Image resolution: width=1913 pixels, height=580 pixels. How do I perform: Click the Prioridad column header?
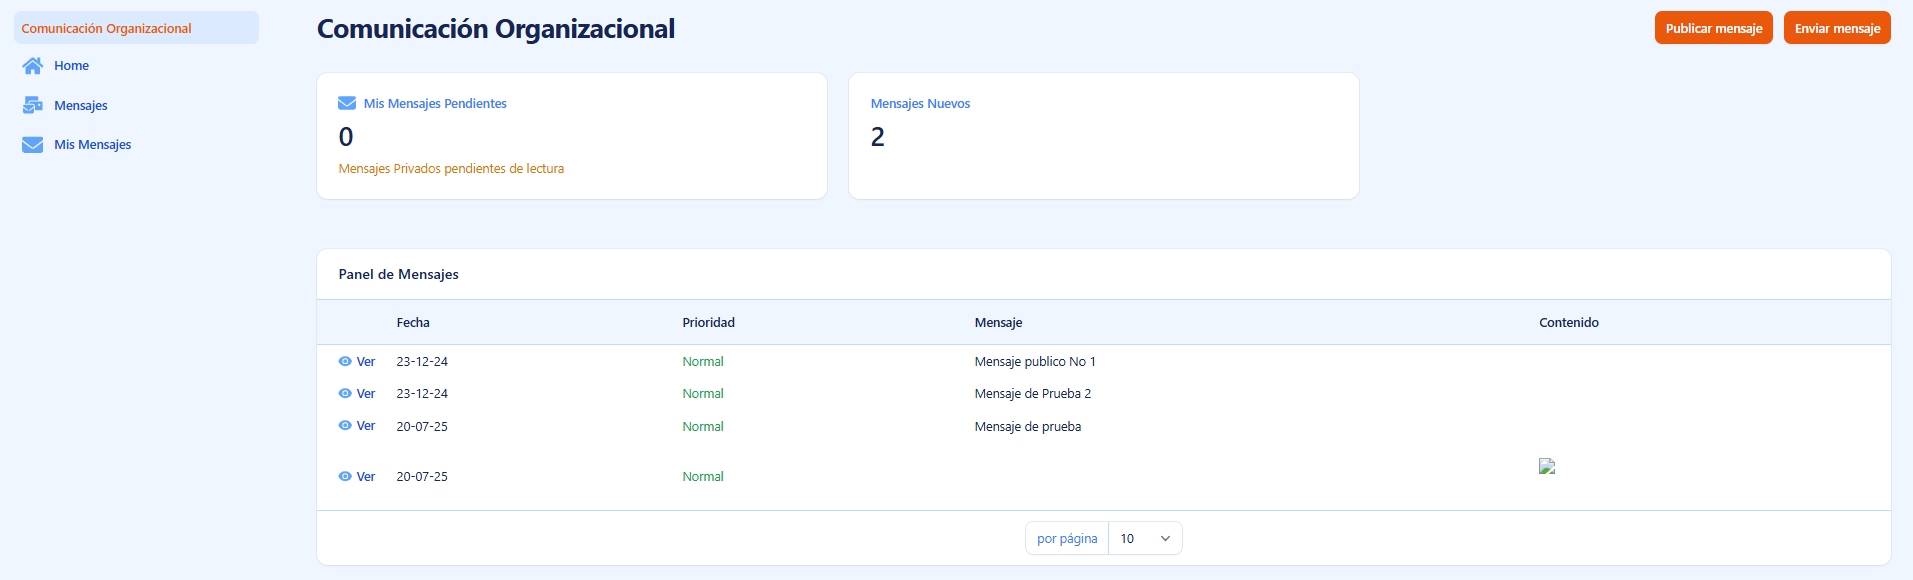tap(708, 322)
